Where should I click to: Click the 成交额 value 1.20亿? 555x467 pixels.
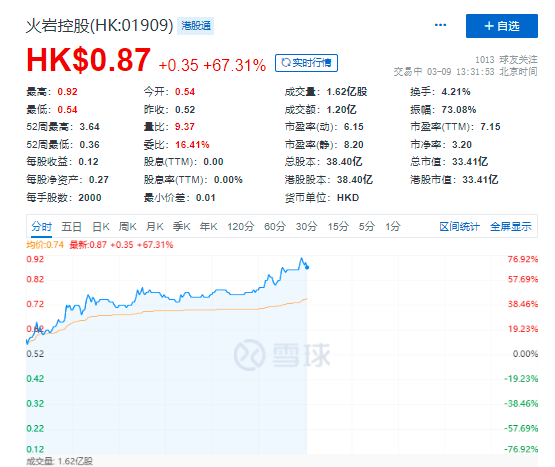[x=341, y=109]
